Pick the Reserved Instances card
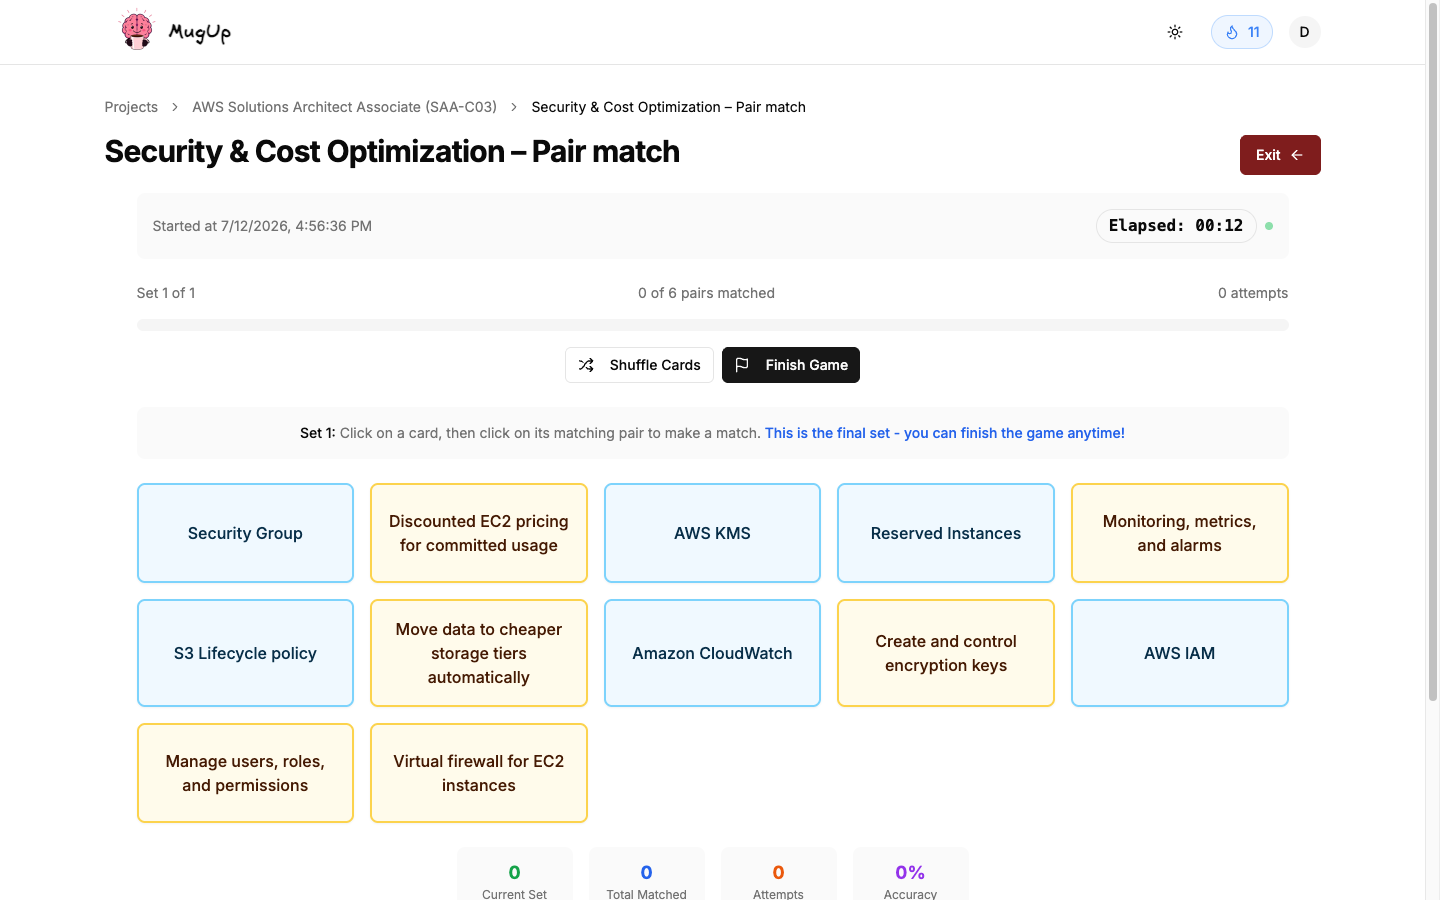This screenshot has height=900, width=1440. tap(946, 533)
